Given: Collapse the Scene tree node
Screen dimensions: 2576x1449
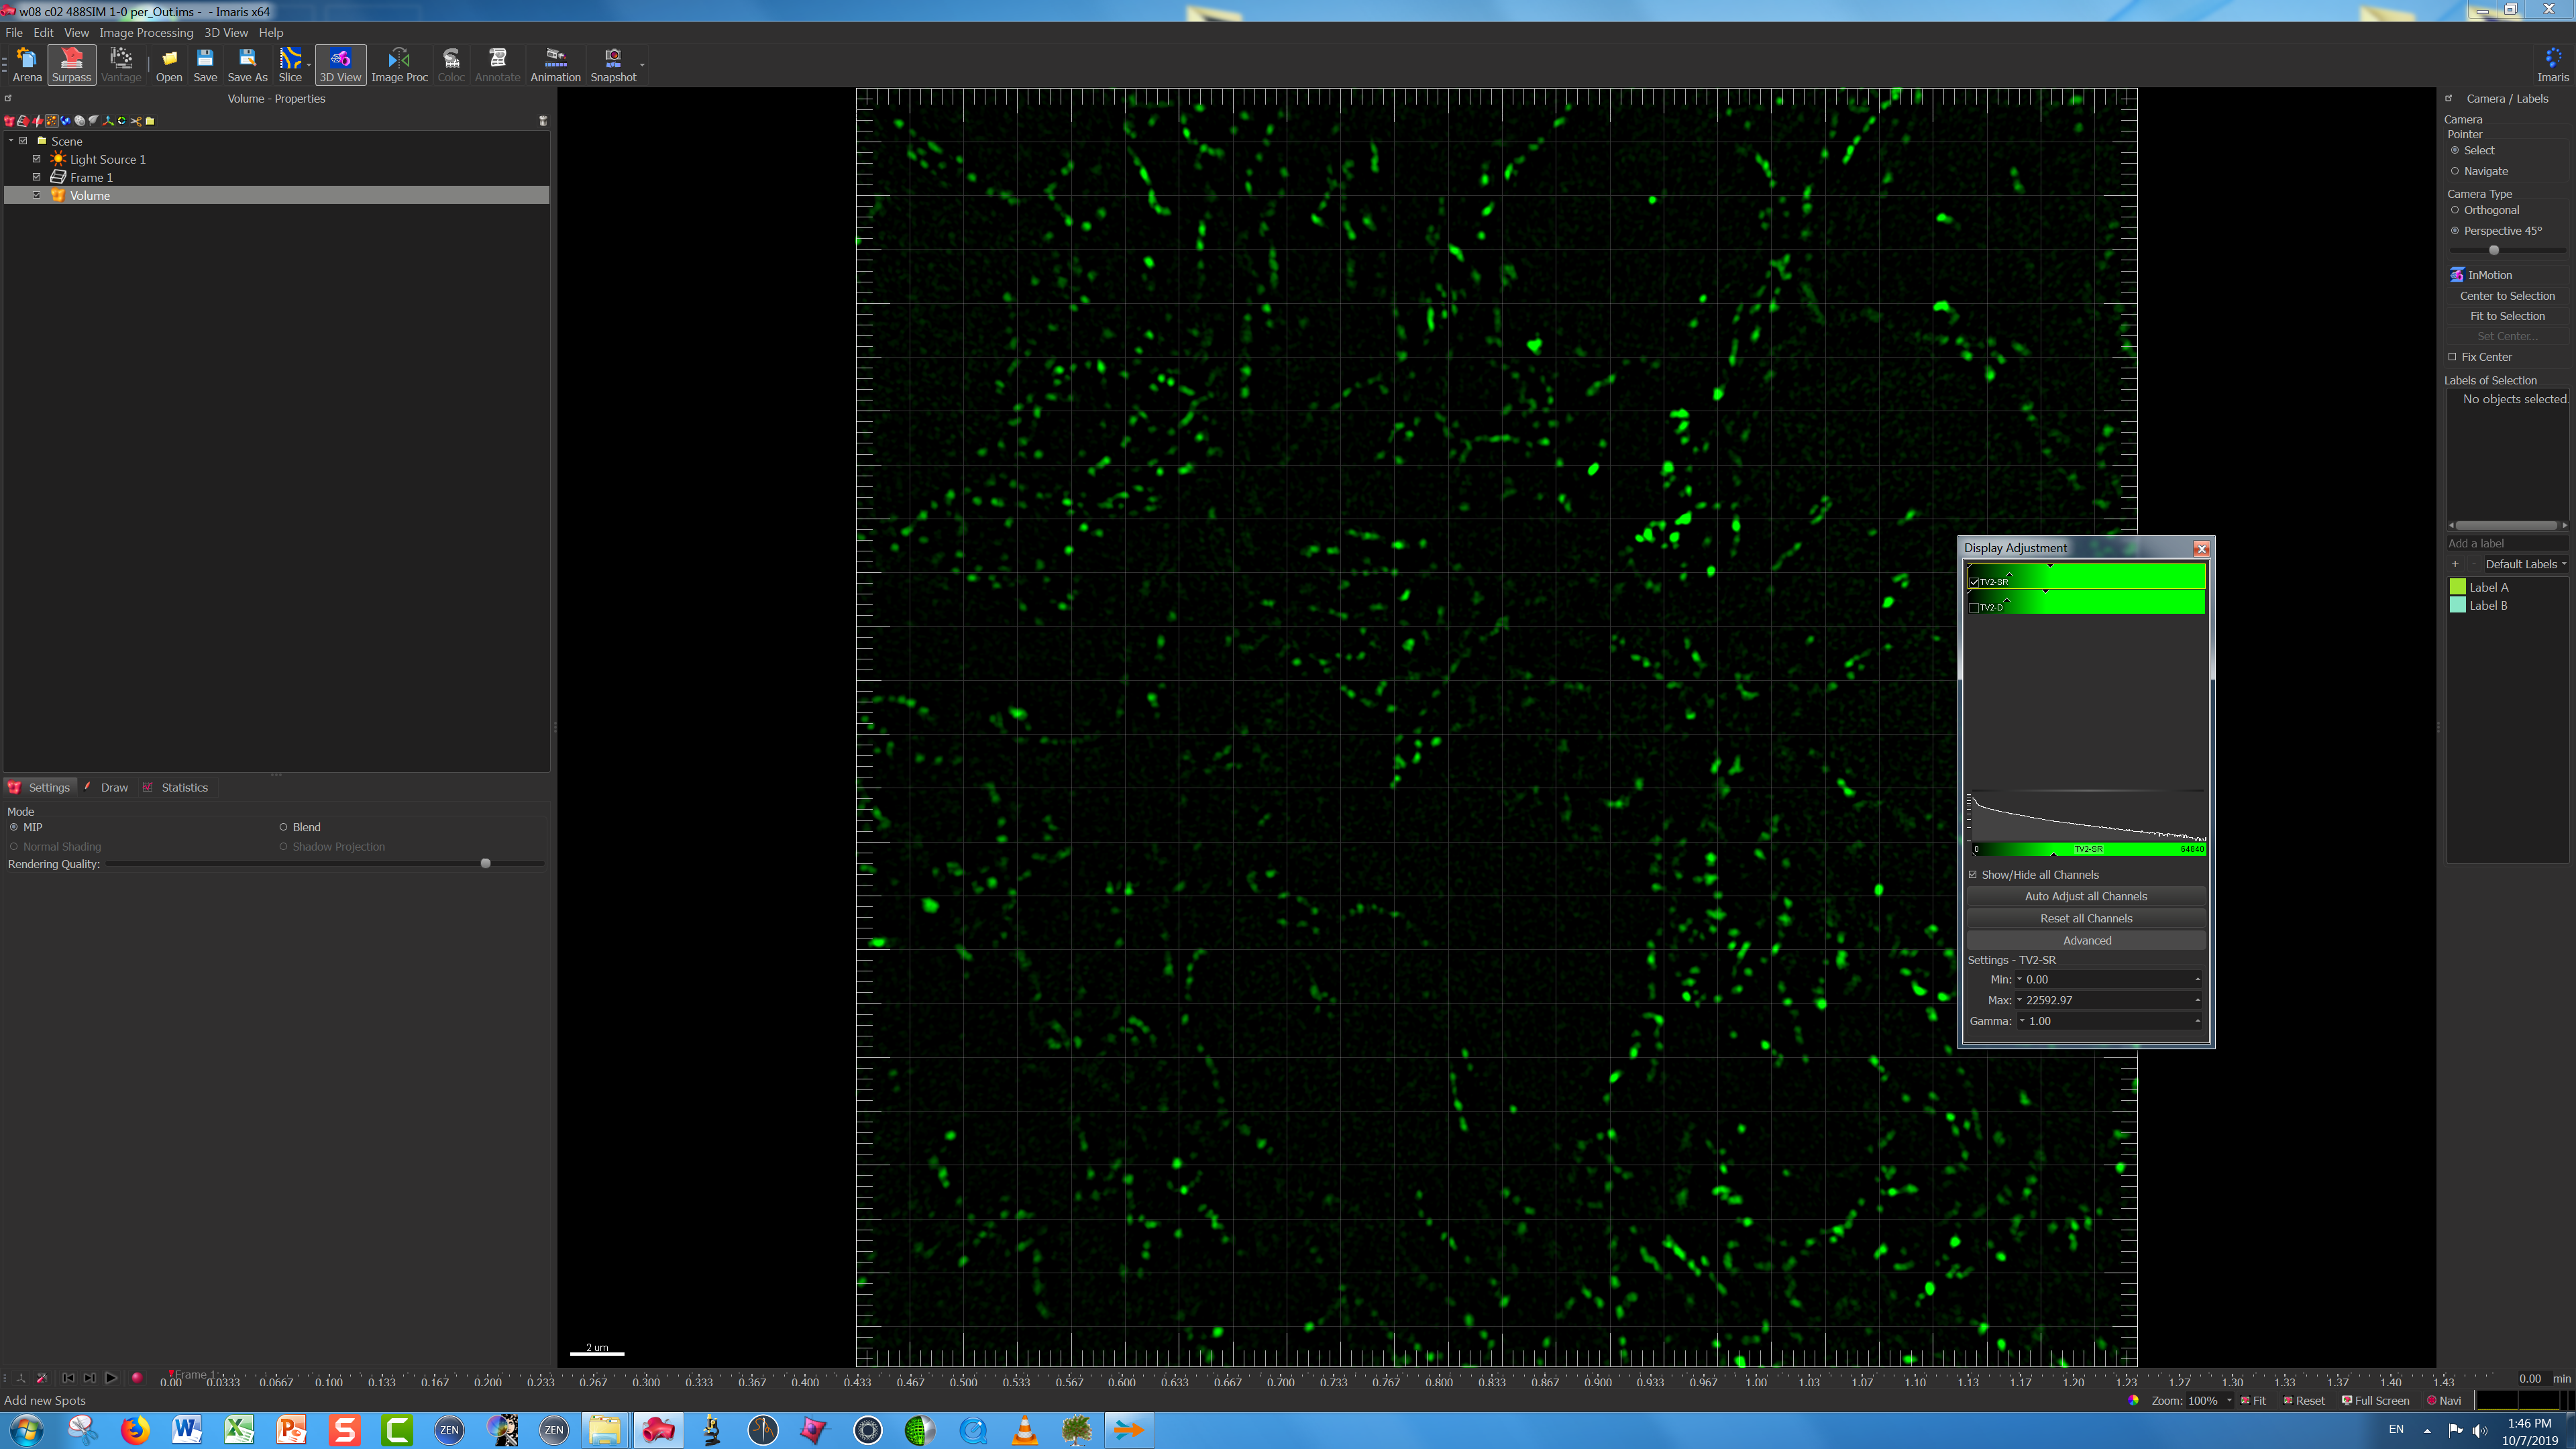Looking at the screenshot, I should pyautogui.click(x=11, y=141).
